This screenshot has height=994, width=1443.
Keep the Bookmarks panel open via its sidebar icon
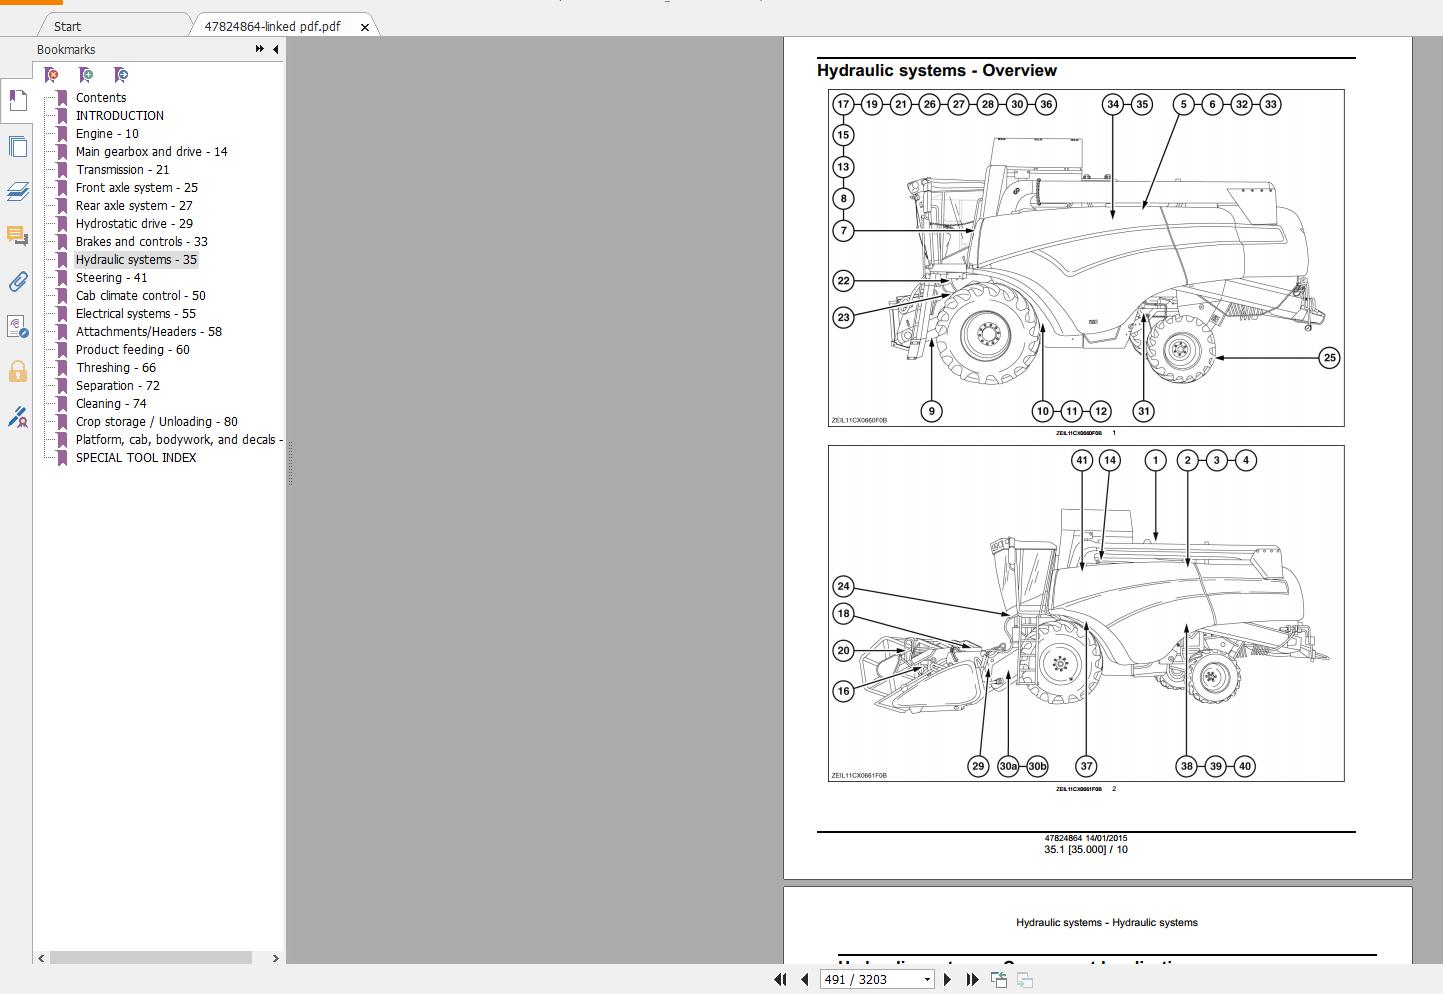point(17,100)
